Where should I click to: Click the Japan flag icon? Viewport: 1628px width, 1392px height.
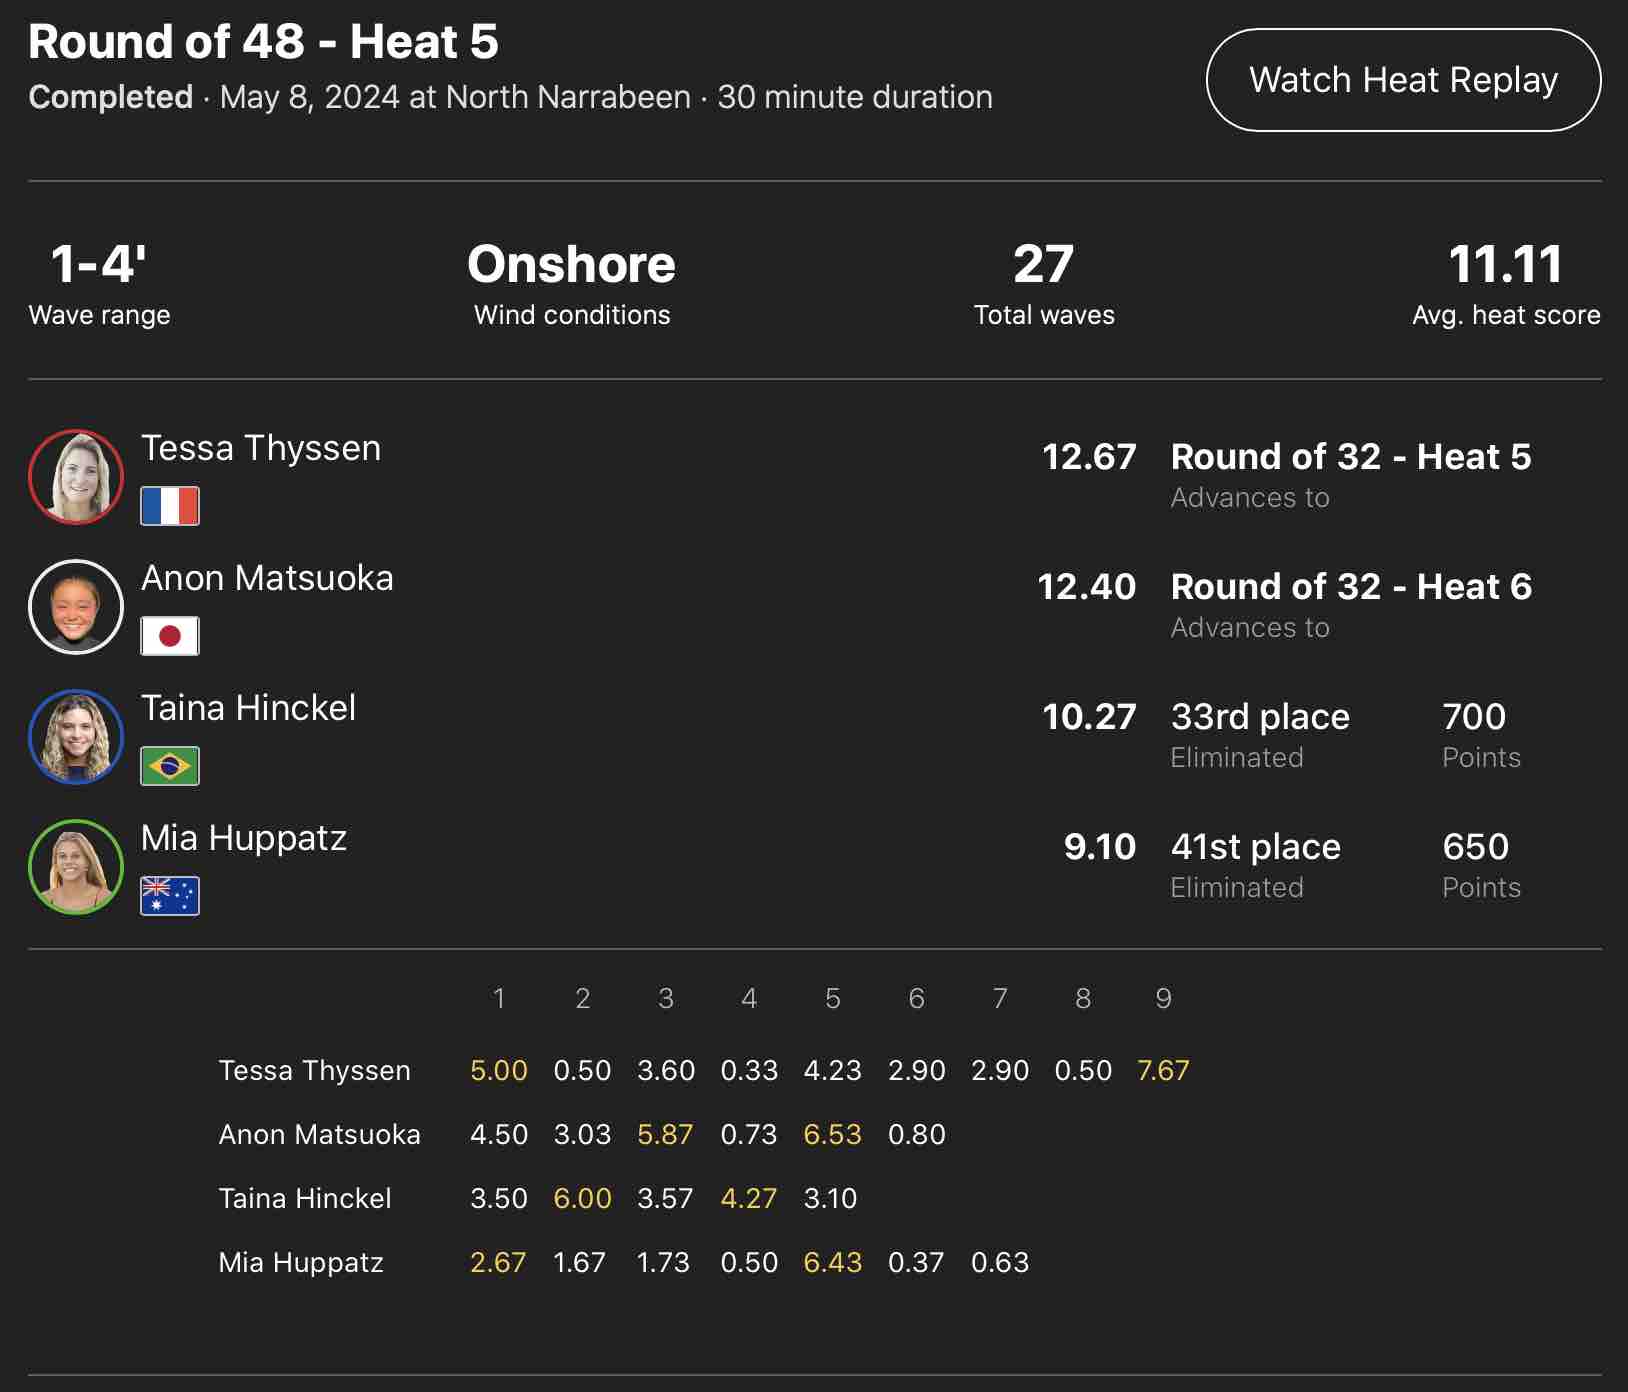(170, 636)
